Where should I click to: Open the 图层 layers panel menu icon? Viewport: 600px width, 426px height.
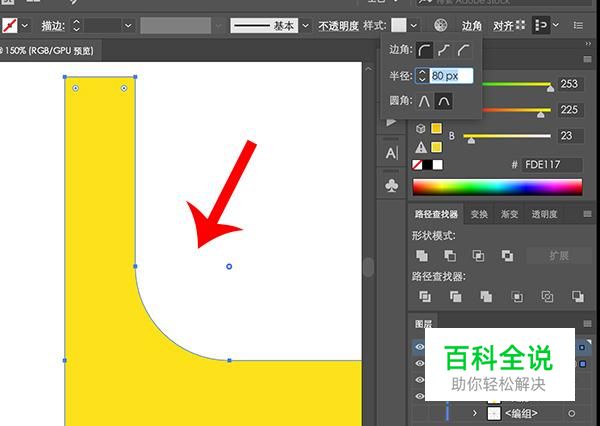coord(587,324)
